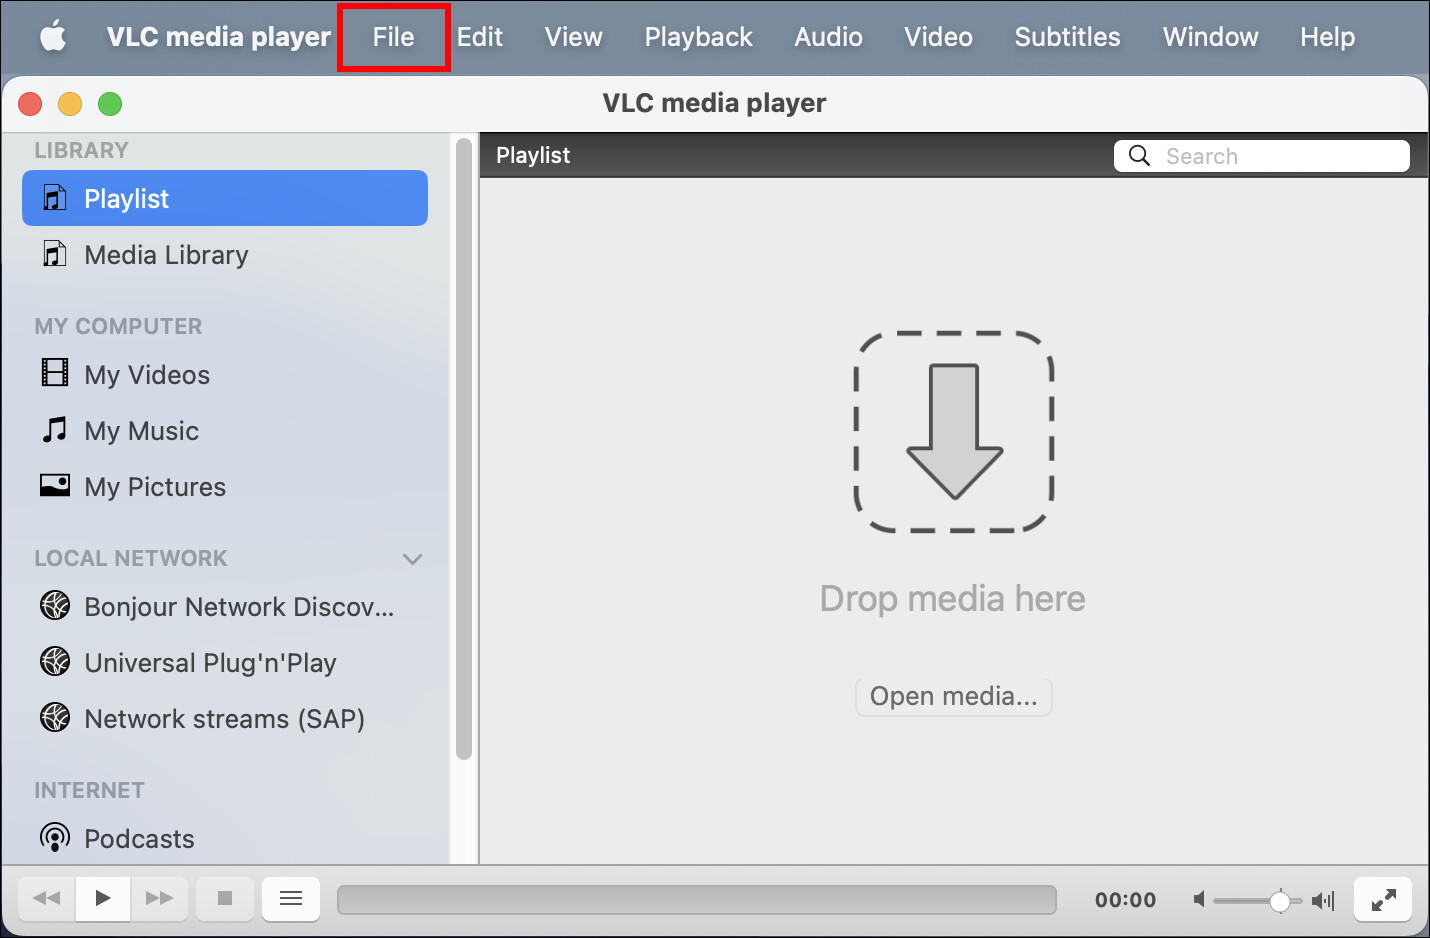This screenshot has height=938, width=1430.
Task: Open the Media Library entry
Action: [165, 255]
